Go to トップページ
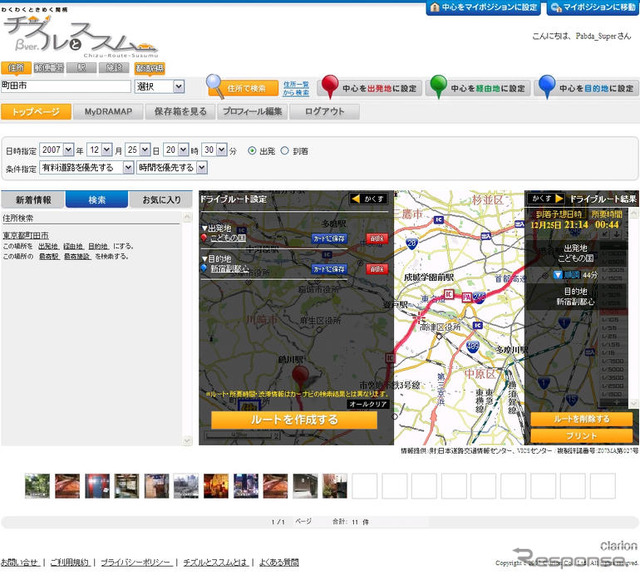Image resolution: width=640 pixels, height=580 pixels. click(36, 111)
